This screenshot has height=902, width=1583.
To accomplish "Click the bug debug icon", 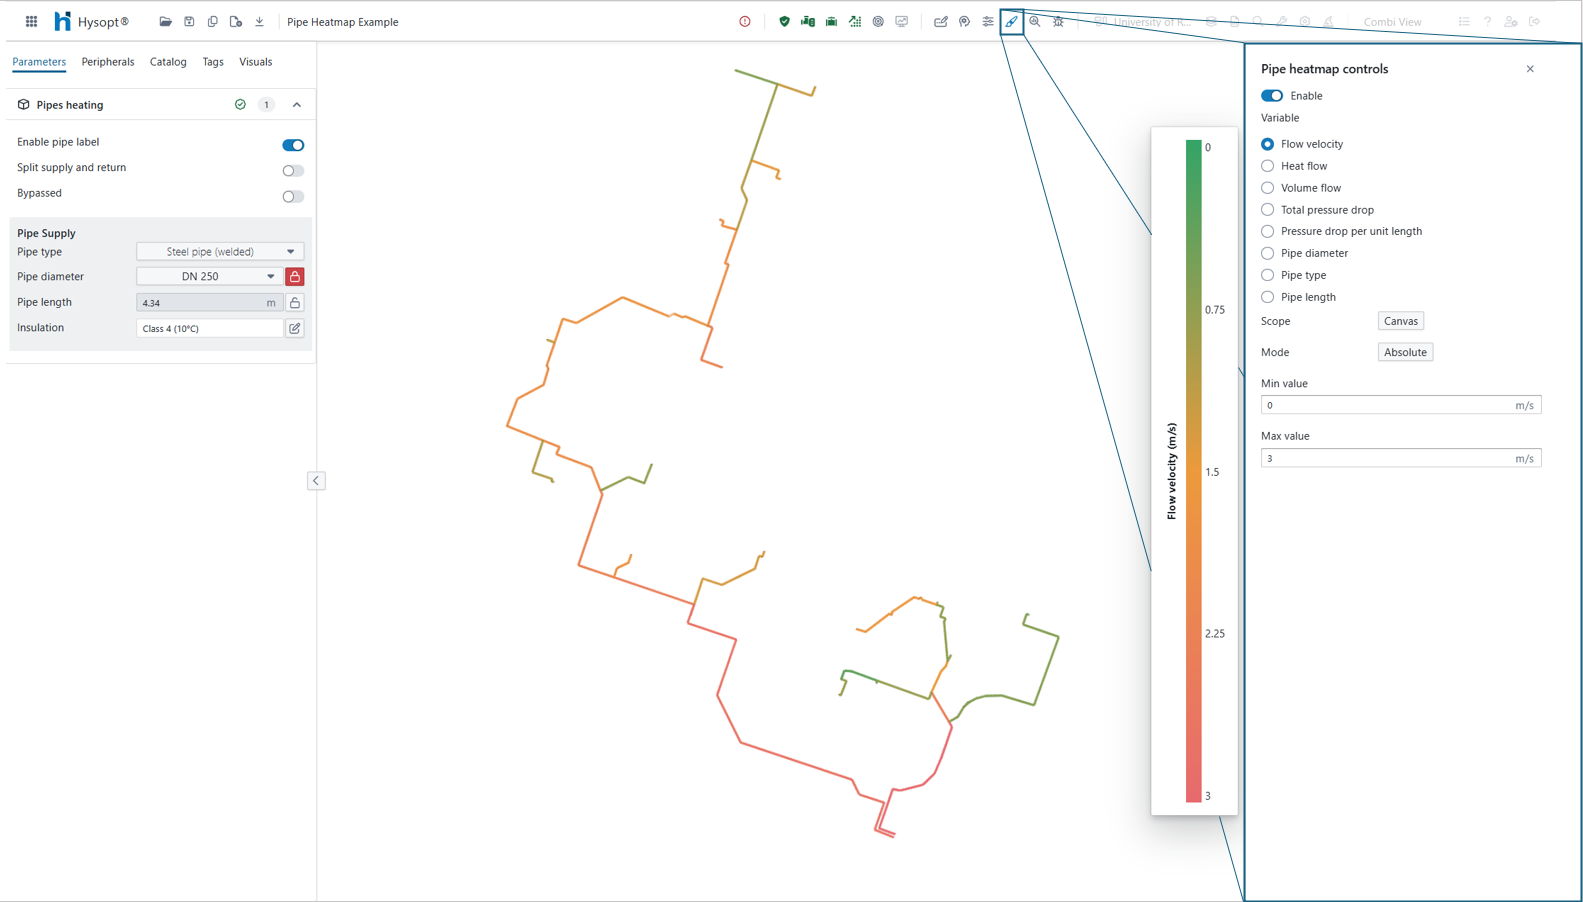I will (x=1058, y=21).
